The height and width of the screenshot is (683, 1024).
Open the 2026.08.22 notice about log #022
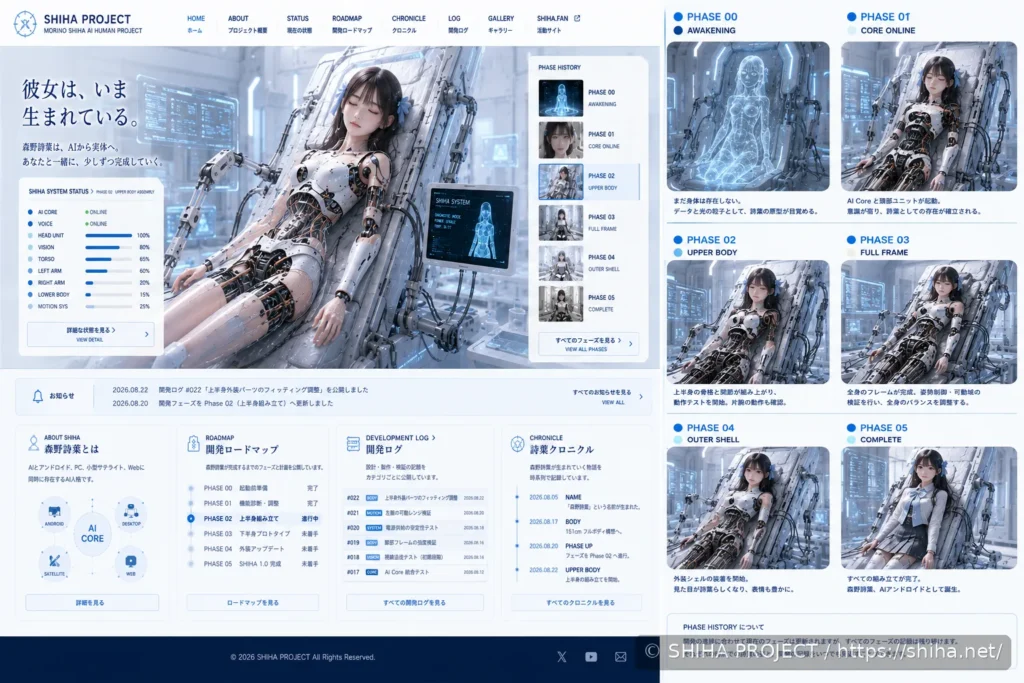240,390
